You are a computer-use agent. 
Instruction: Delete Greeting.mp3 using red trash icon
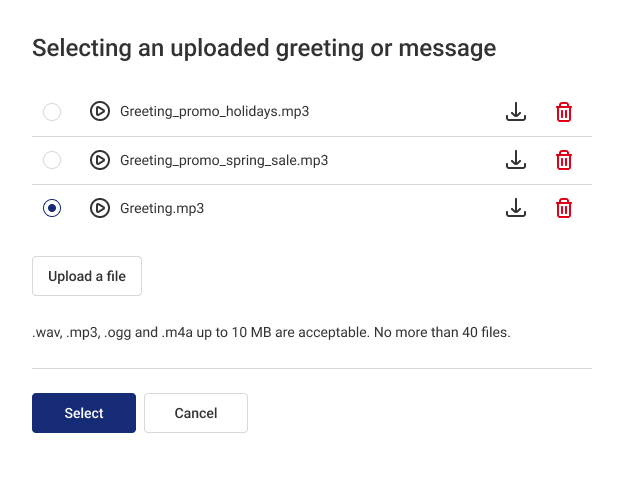pos(564,208)
